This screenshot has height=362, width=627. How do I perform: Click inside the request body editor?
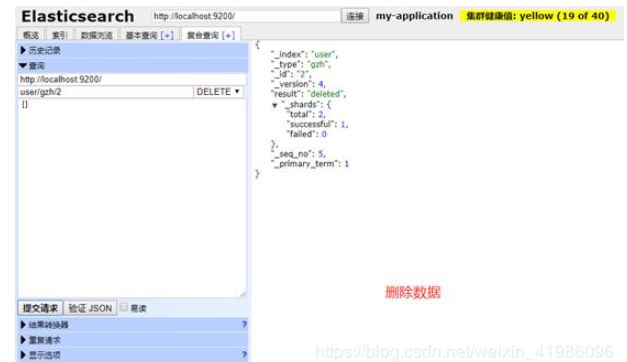click(132, 198)
